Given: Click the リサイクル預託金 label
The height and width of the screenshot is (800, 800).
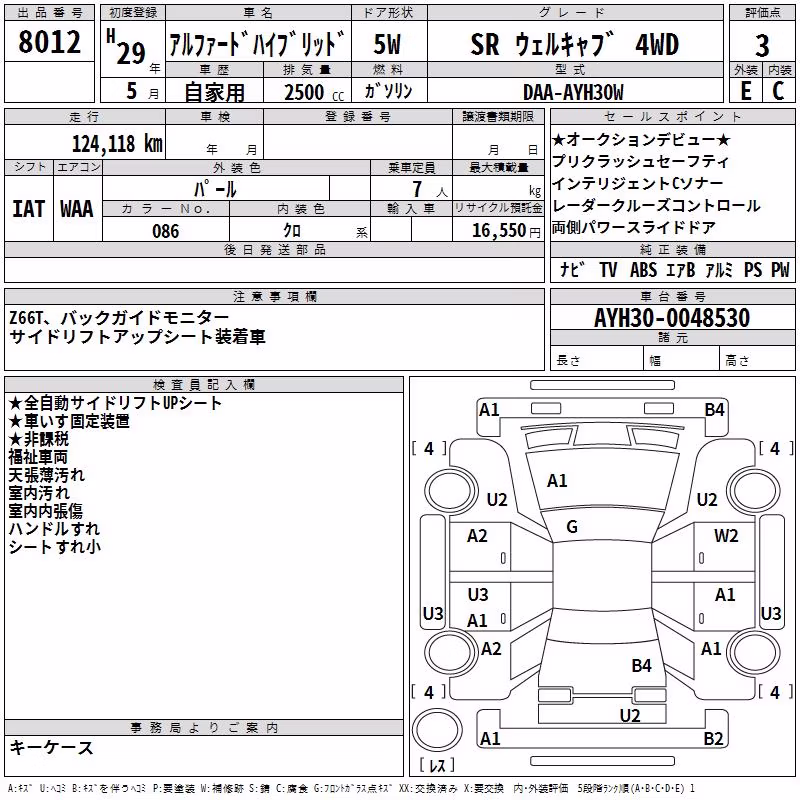Looking at the screenshot, I should tap(498, 208).
